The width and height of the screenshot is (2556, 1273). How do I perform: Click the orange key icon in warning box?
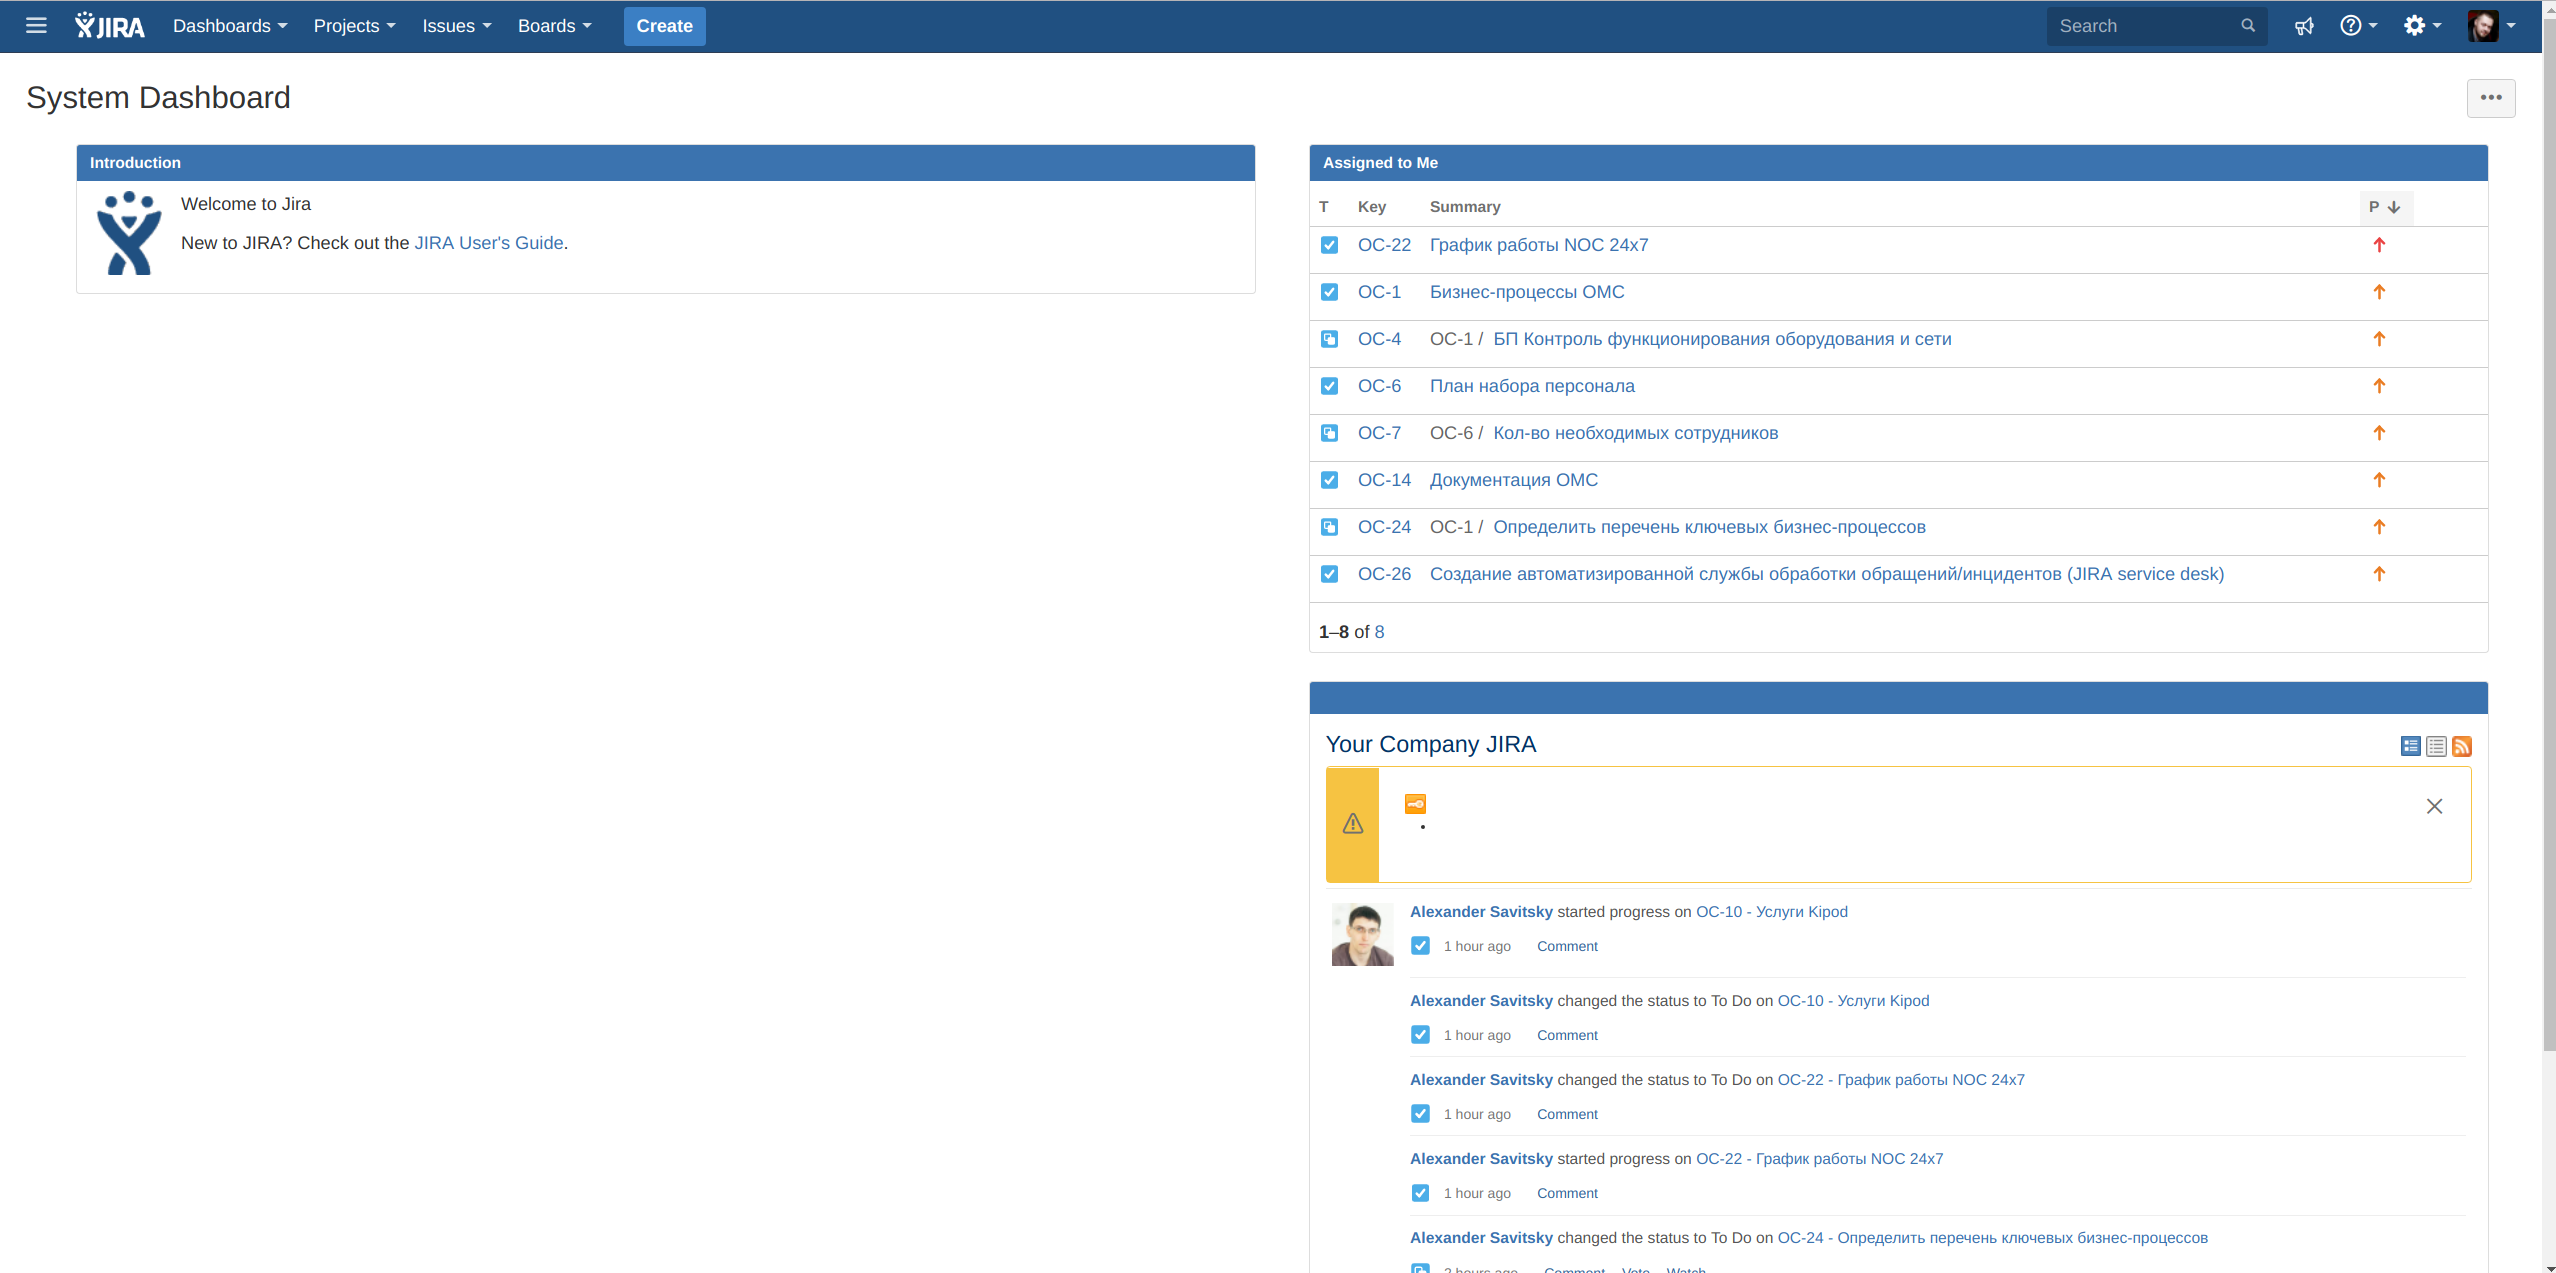pos(1415,804)
